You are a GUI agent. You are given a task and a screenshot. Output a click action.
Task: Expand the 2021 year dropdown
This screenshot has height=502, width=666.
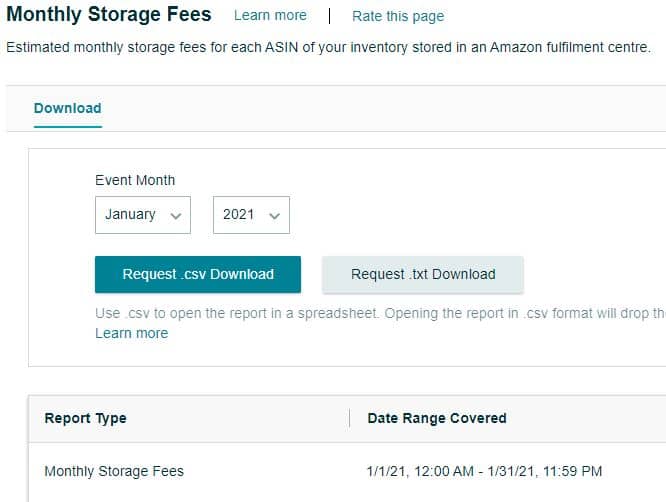251,215
